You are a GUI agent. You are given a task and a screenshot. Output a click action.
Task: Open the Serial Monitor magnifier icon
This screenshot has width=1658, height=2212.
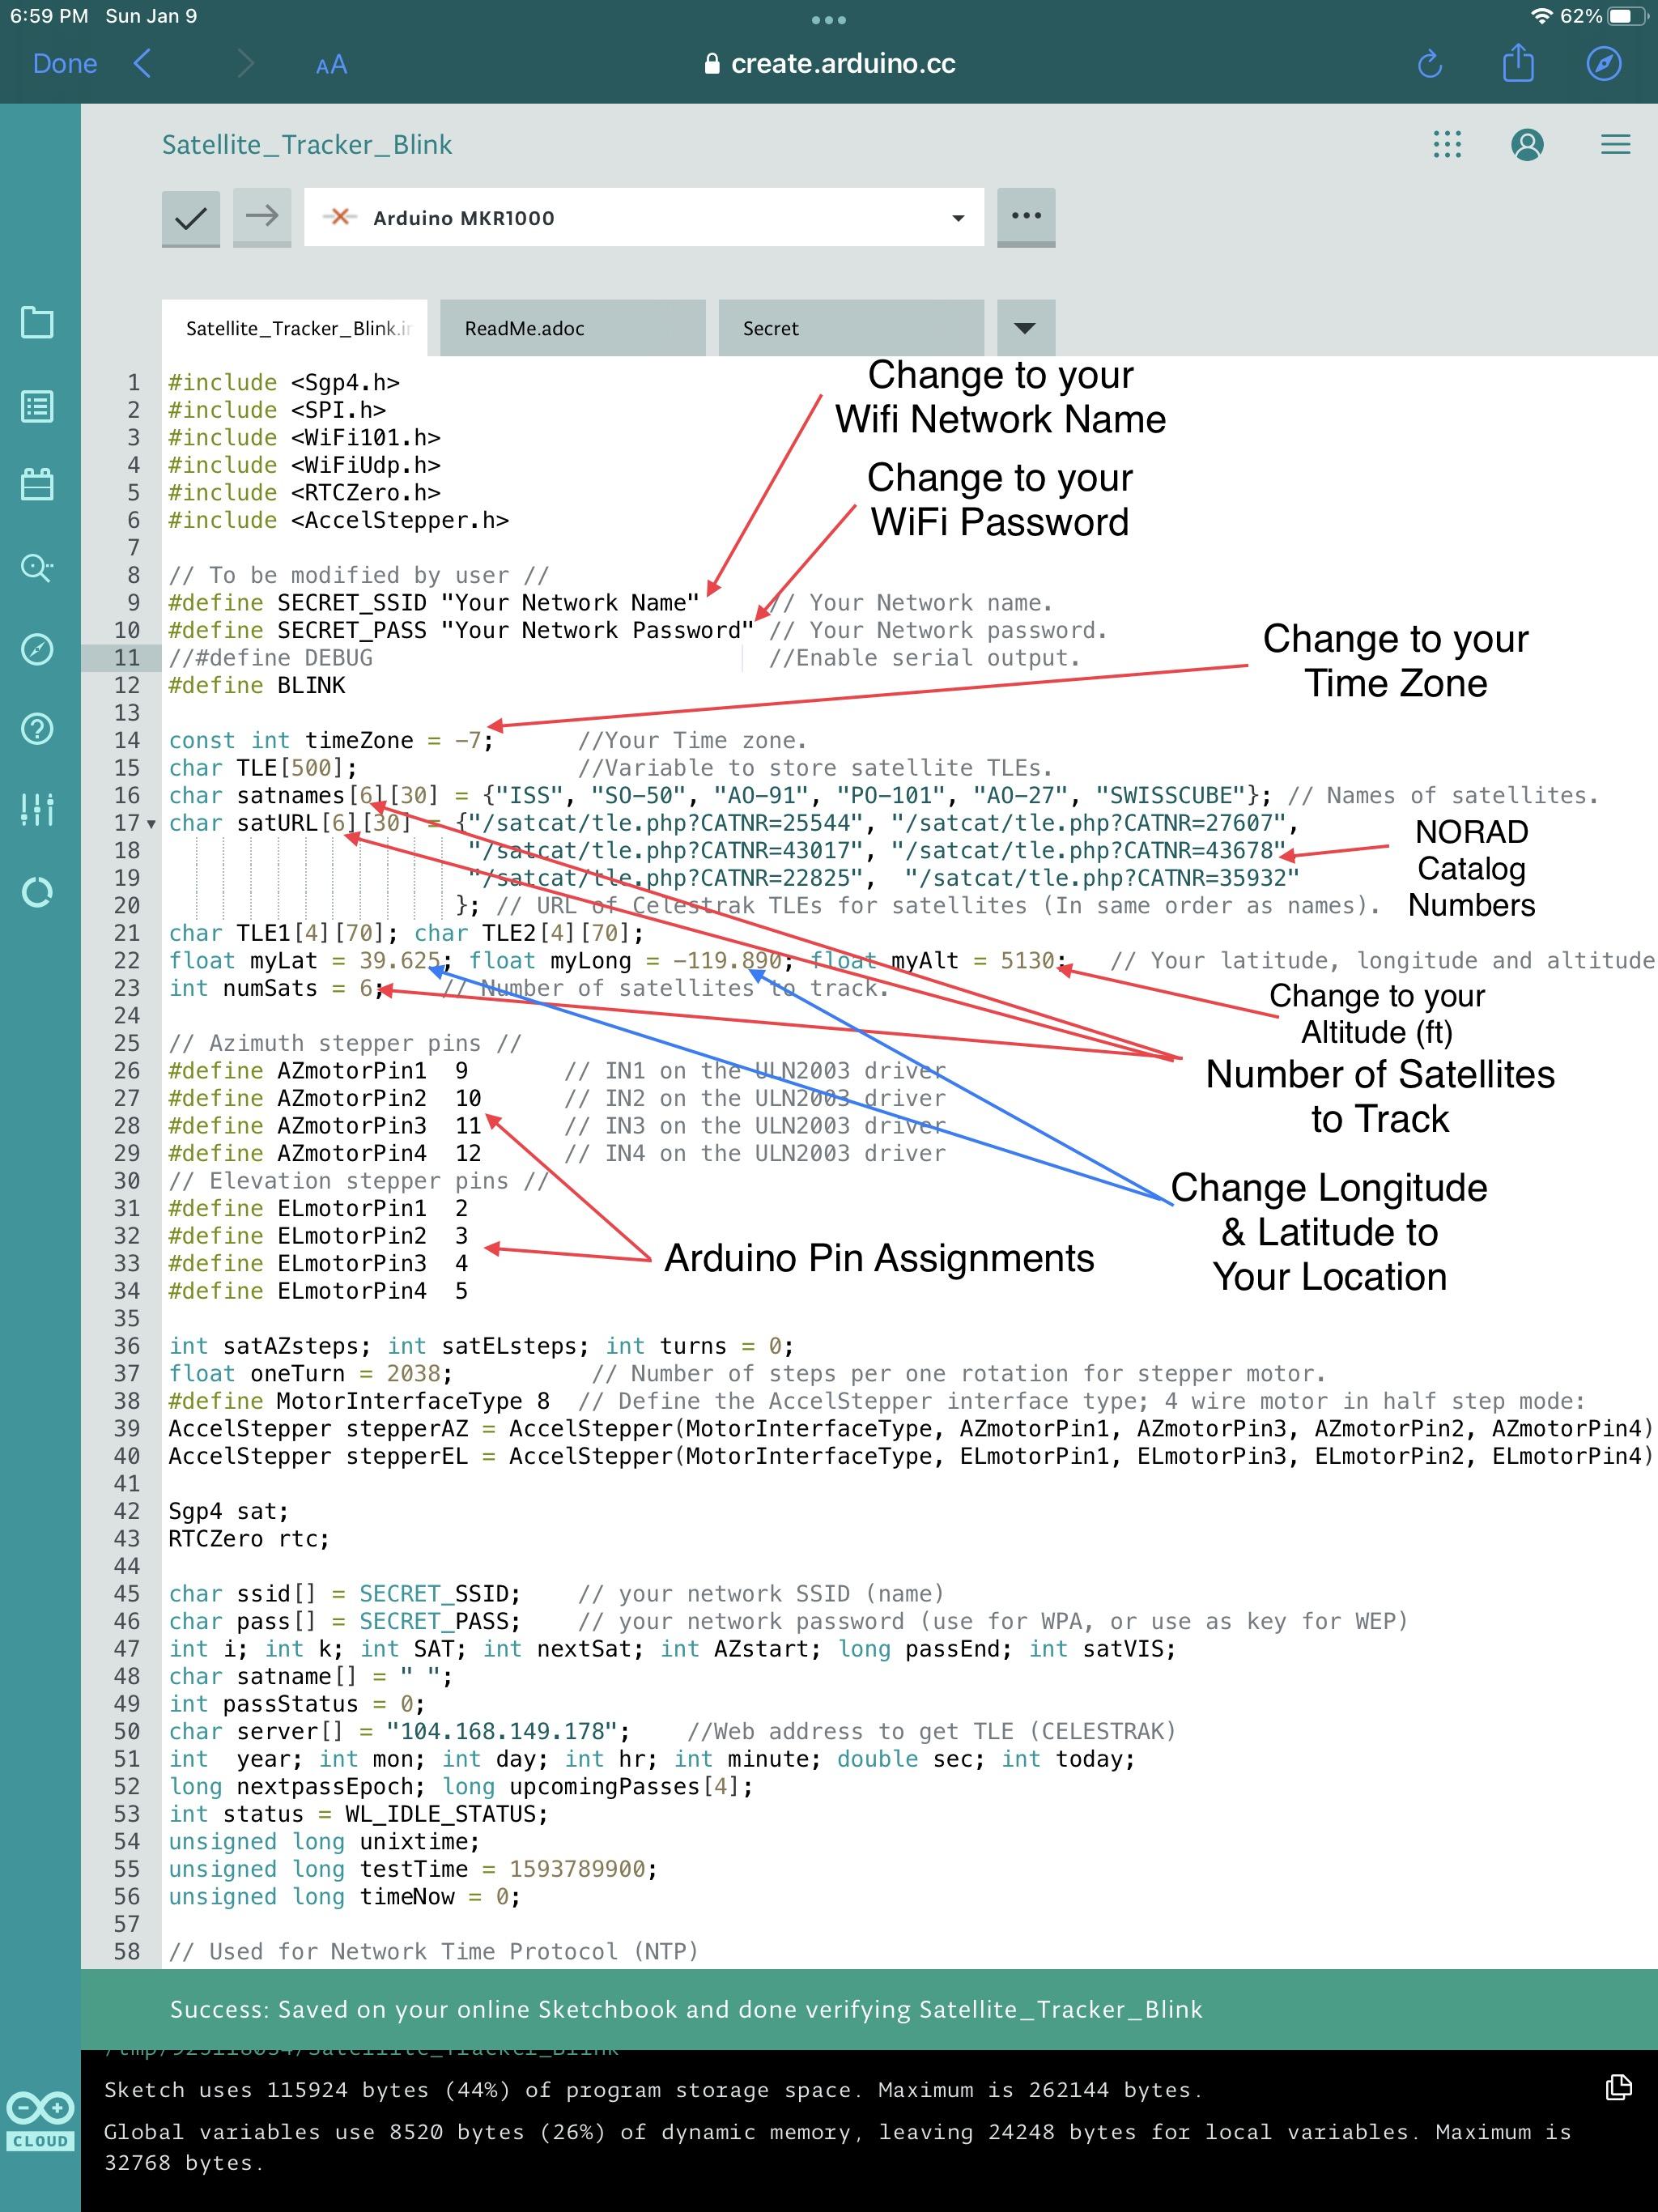coord(38,568)
